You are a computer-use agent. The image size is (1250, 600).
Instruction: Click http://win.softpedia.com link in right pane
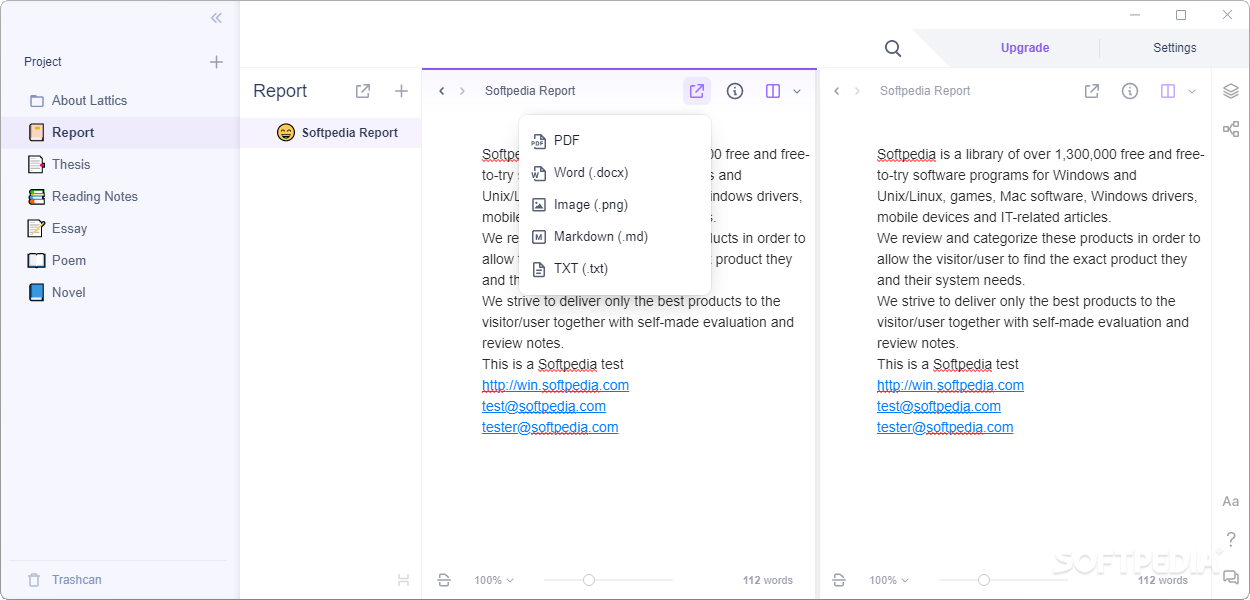(x=950, y=385)
